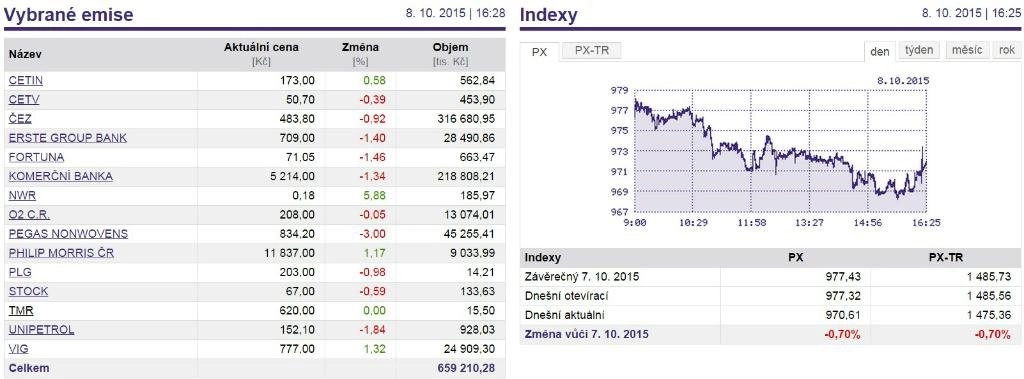This screenshot has width=1024, height=379.
Task: Click the ČEZ emission link
Action: point(20,119)
